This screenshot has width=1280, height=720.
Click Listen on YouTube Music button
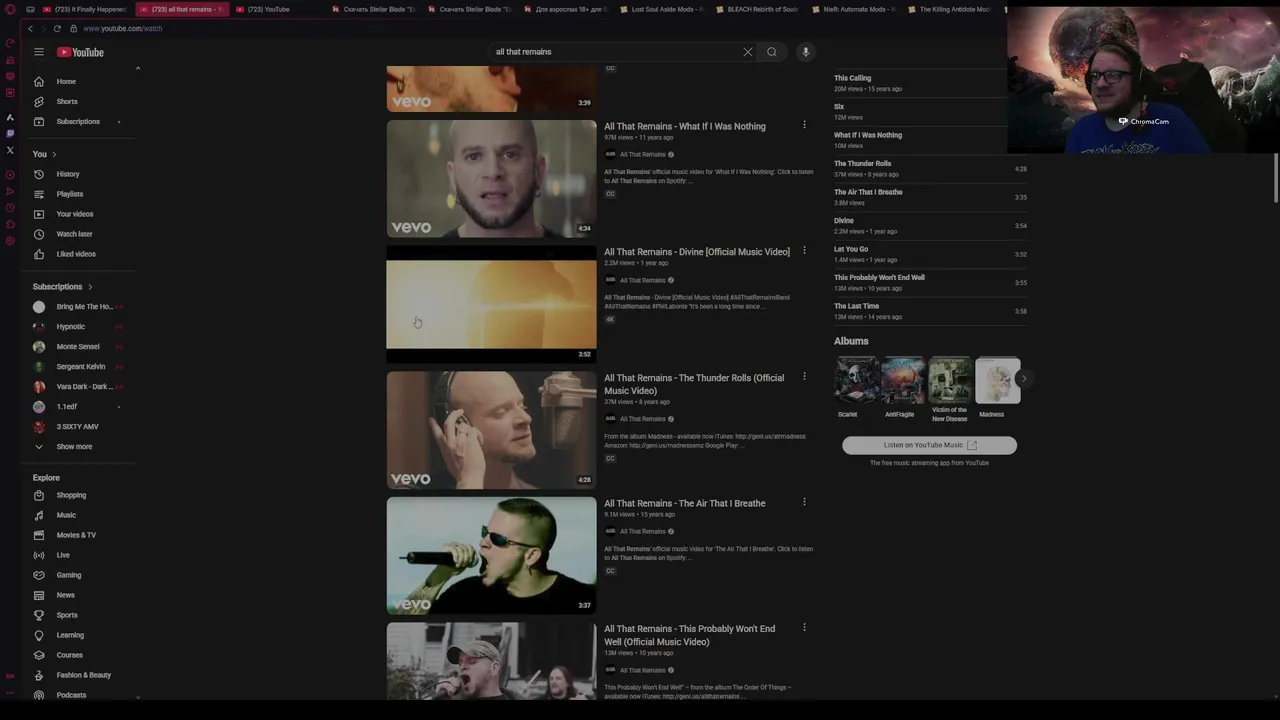point(929,445)
